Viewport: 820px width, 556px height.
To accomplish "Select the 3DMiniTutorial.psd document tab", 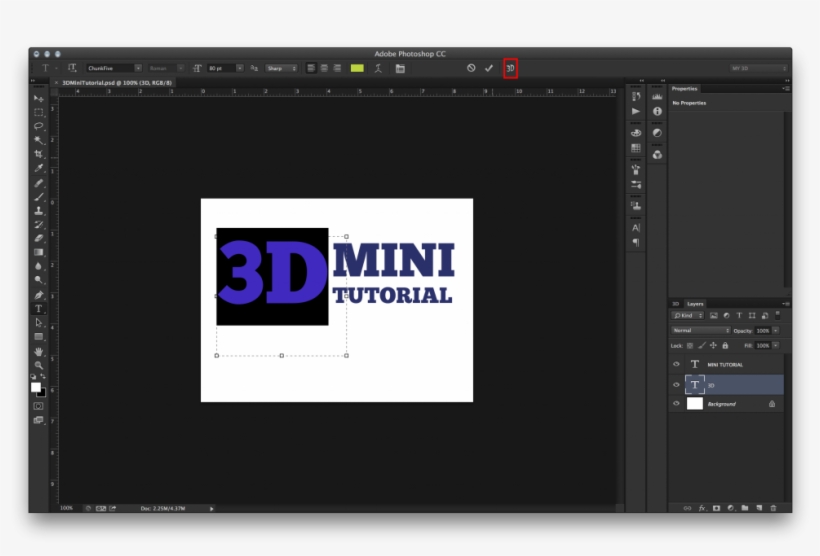I will coord(117,83).
